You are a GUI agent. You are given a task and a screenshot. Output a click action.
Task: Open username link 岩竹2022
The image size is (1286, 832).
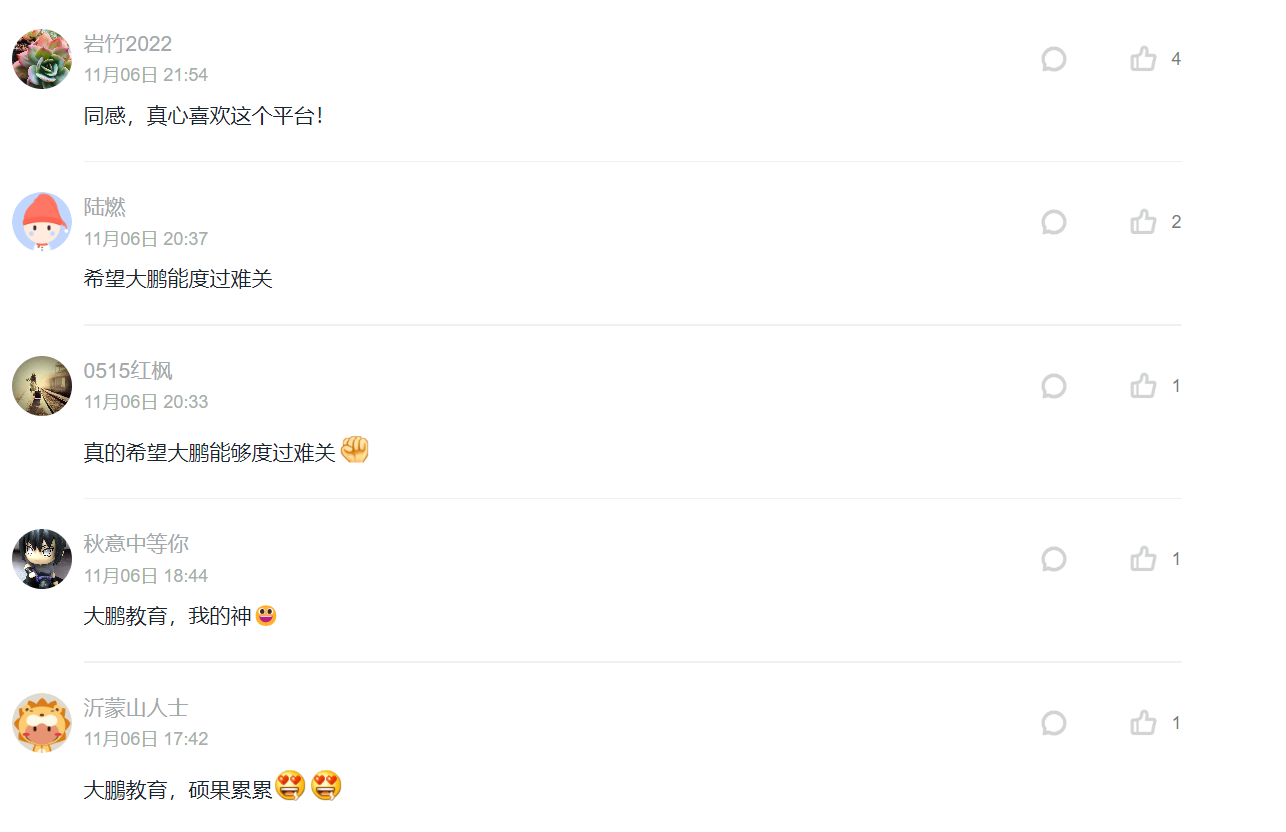pos(128,44)
